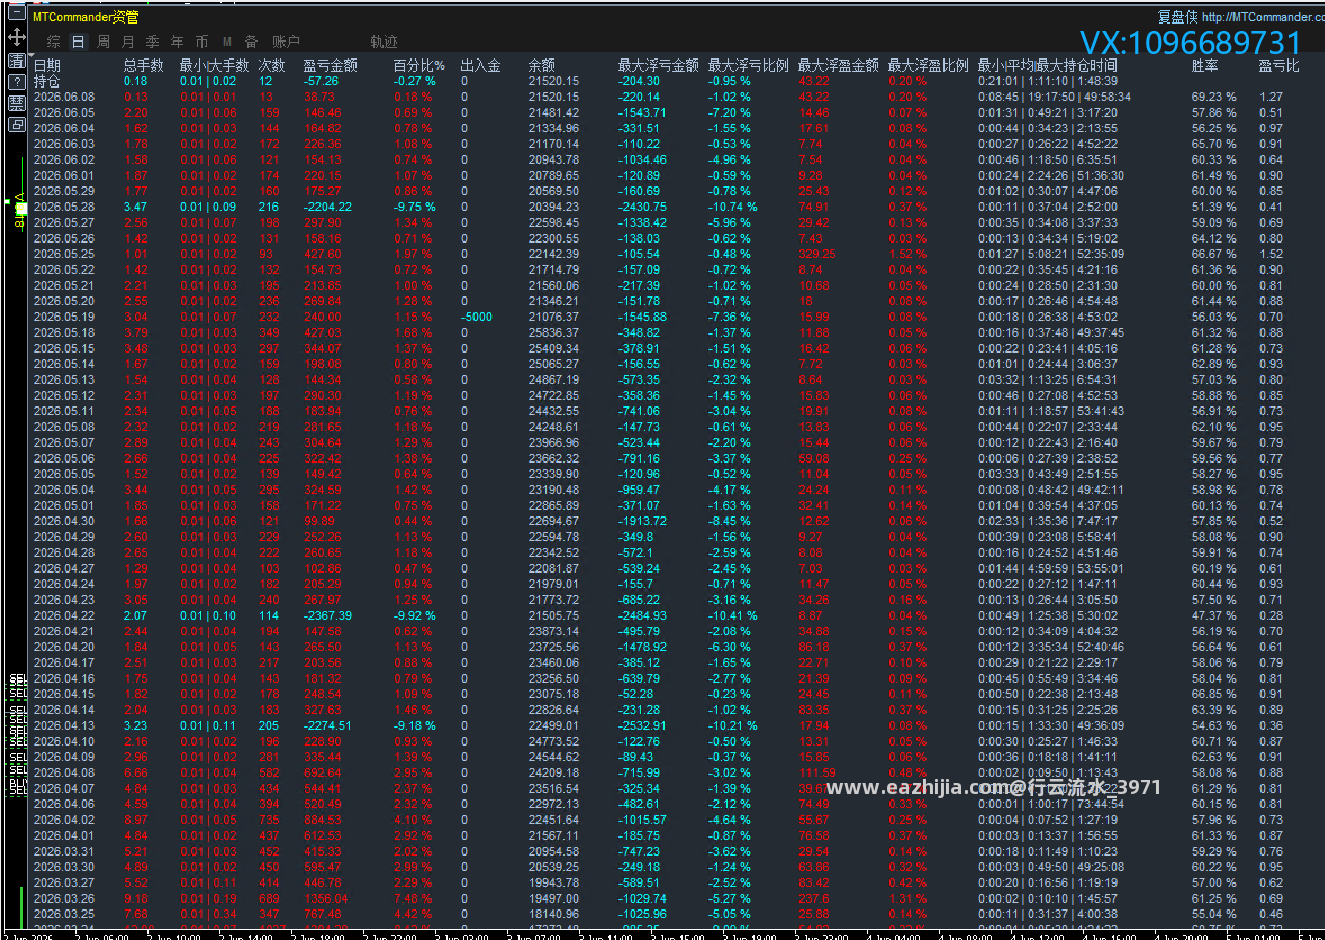
Task: Select the 持仓 row label
Action: pyautogui.click(x=47, y=81)
